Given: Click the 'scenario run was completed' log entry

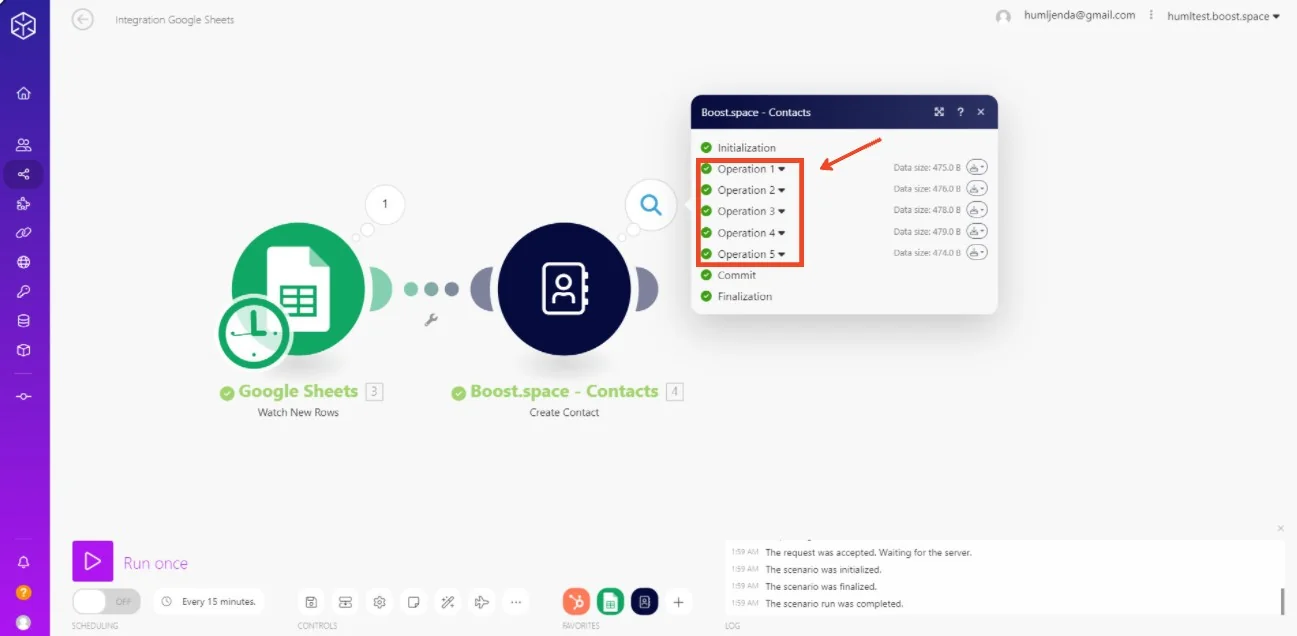Looking at the screenshot, I should click(834, 604).
